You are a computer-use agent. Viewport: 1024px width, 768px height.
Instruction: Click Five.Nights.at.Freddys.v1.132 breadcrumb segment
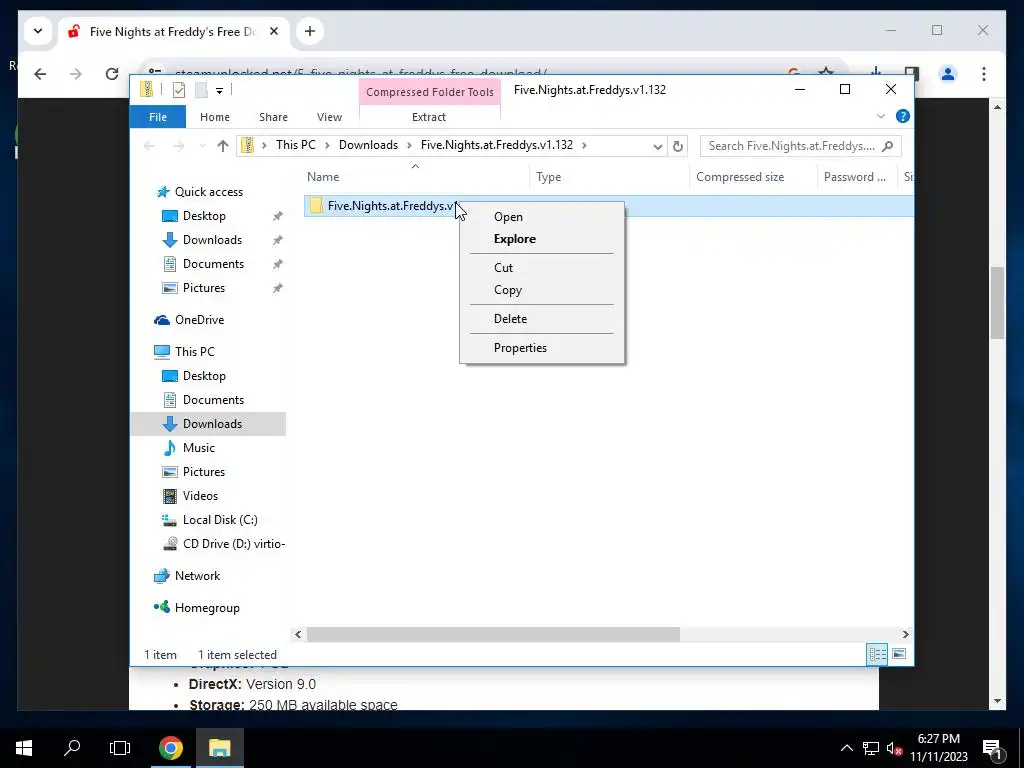click(x=496, y=145)
